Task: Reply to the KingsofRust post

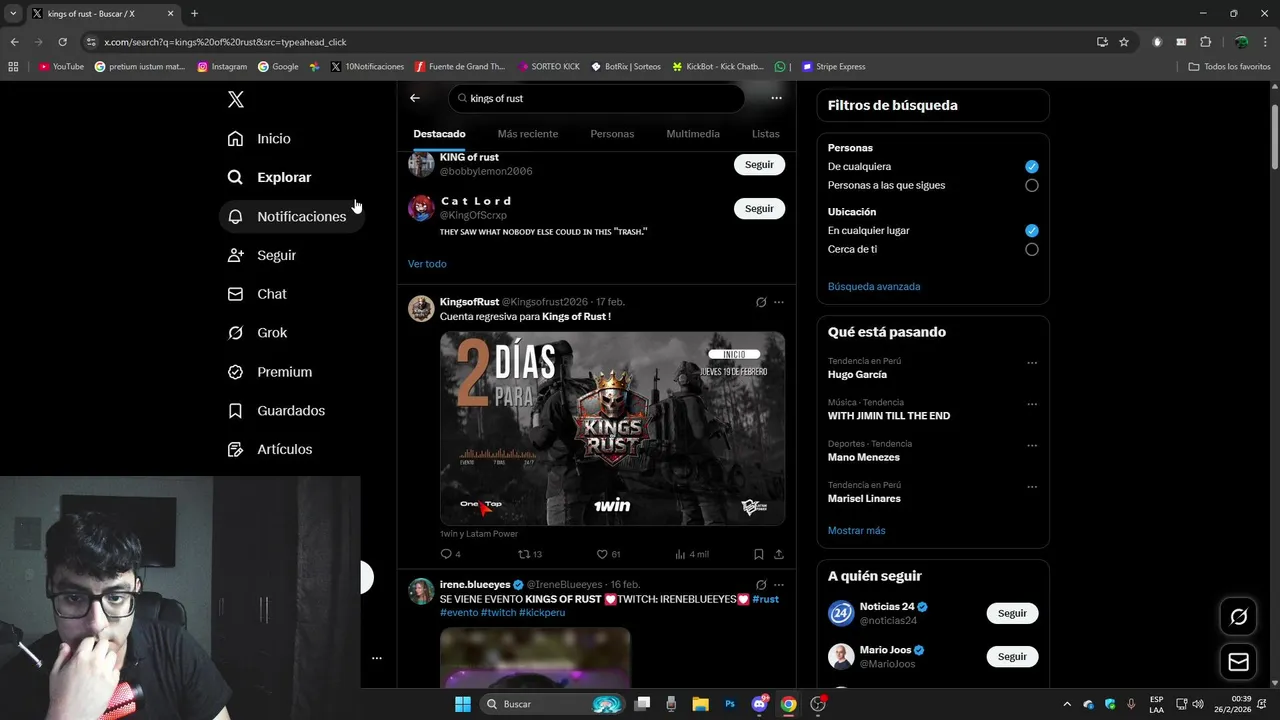Action: point(450,554)
